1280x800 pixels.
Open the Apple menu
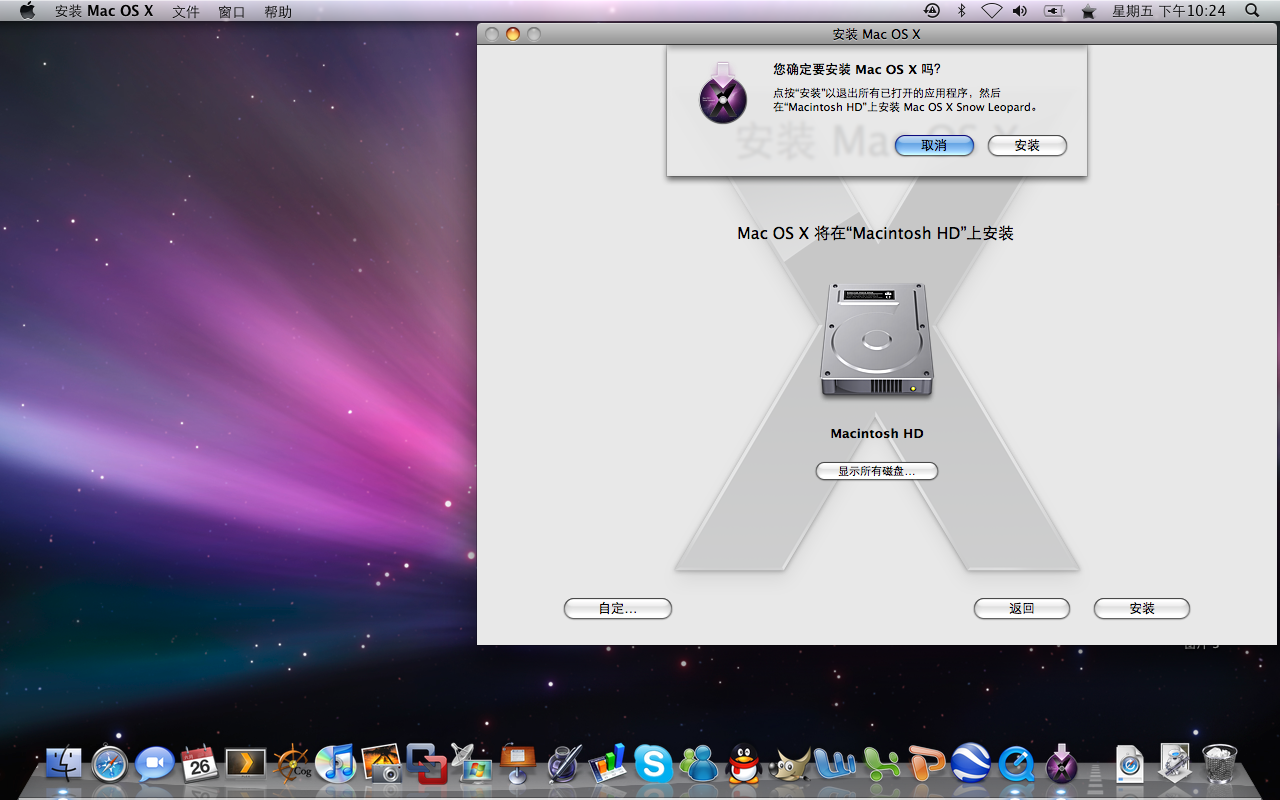point(27,11)
